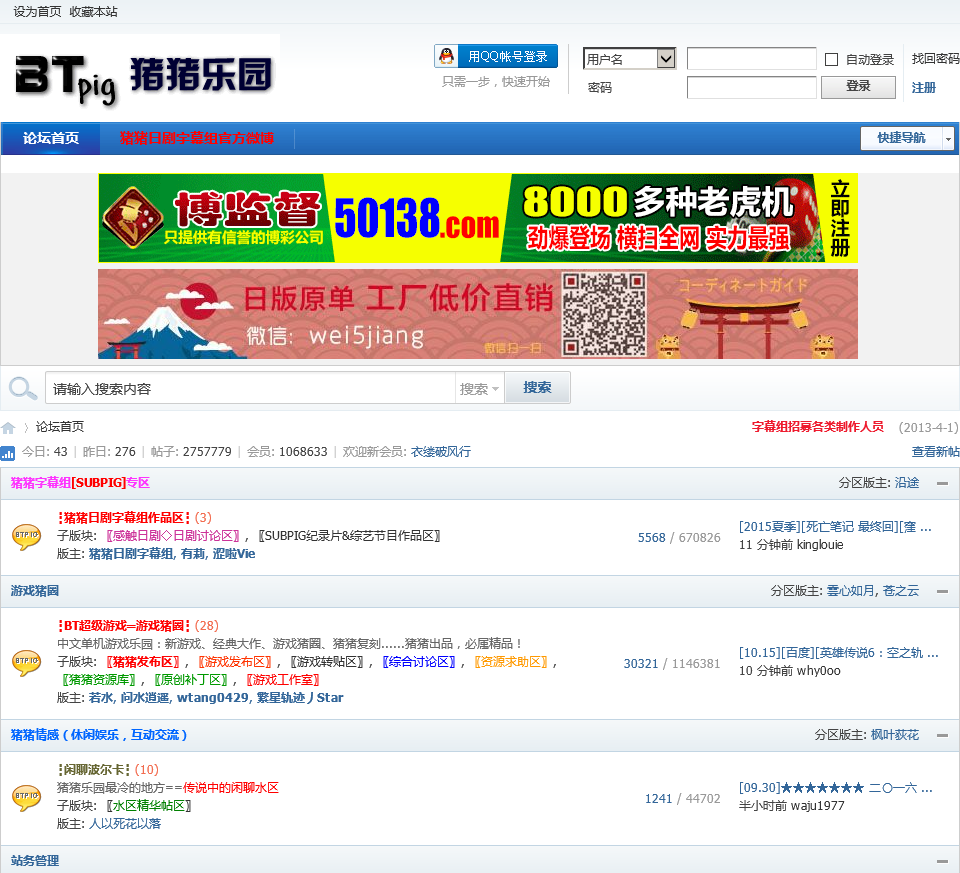Open 猪猪日剧字幕组官方微博 nav item
Viewport: 960px width, 873px height.
click(197, 138)
